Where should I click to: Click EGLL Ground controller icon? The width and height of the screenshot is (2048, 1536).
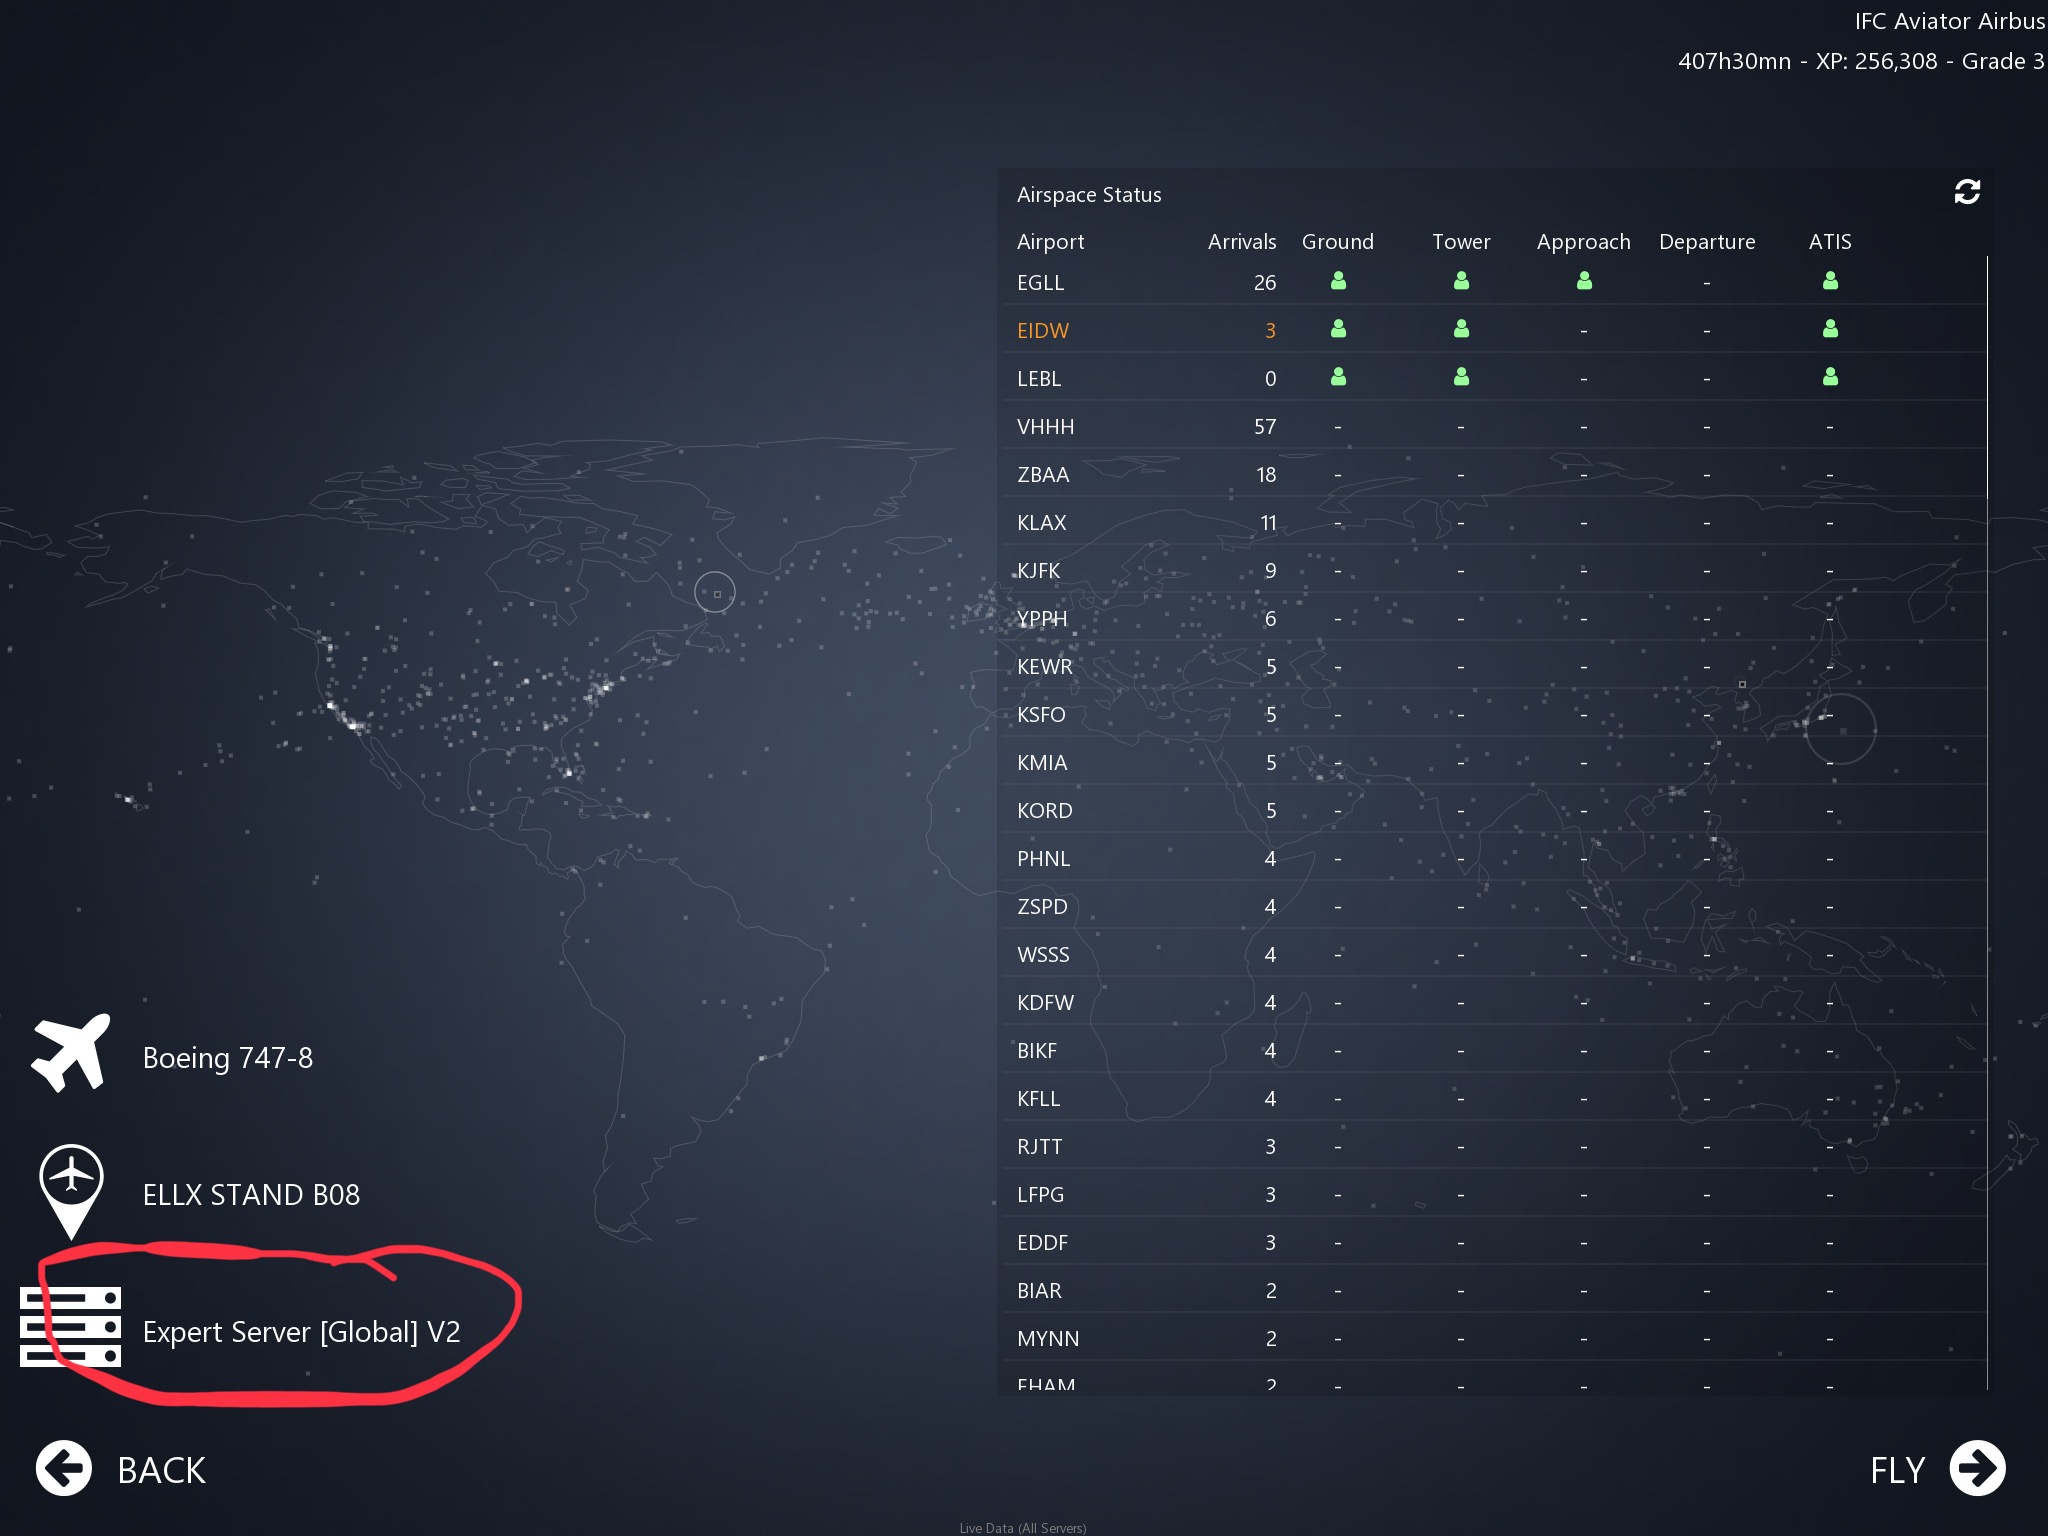1338,282
